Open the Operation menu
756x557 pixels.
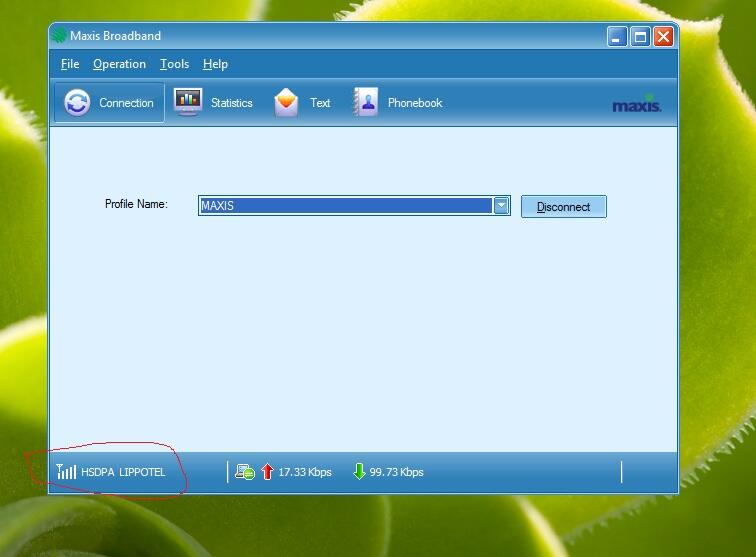point(120,64)
